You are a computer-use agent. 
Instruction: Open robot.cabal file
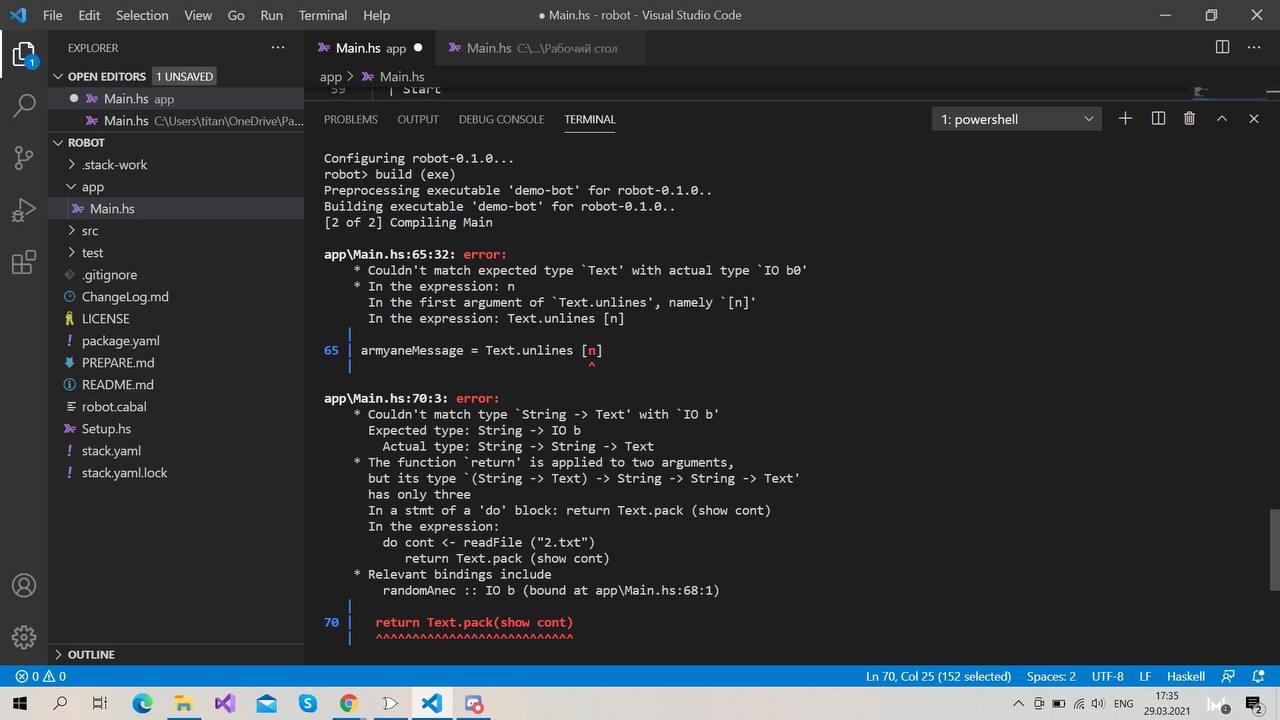[176, 406]
